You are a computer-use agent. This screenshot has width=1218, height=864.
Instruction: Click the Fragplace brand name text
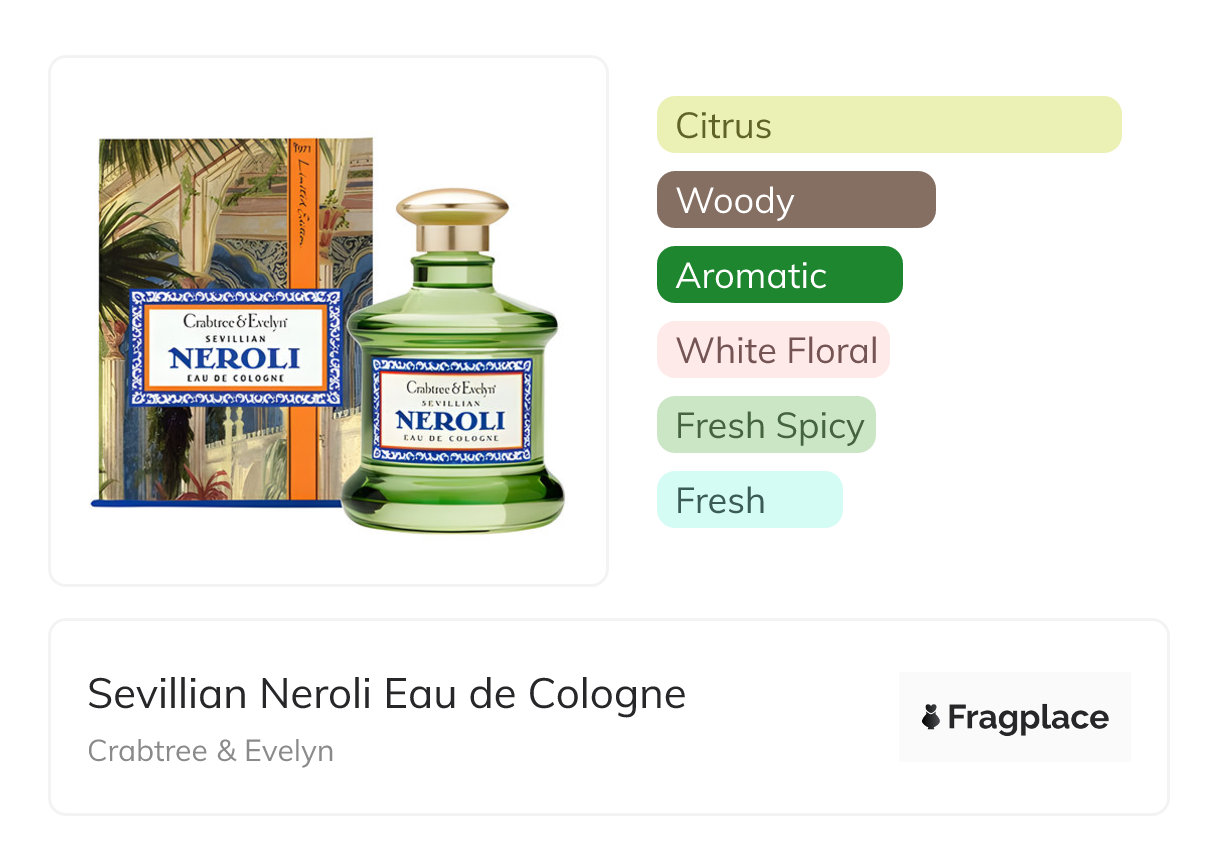click(1028, 717)
